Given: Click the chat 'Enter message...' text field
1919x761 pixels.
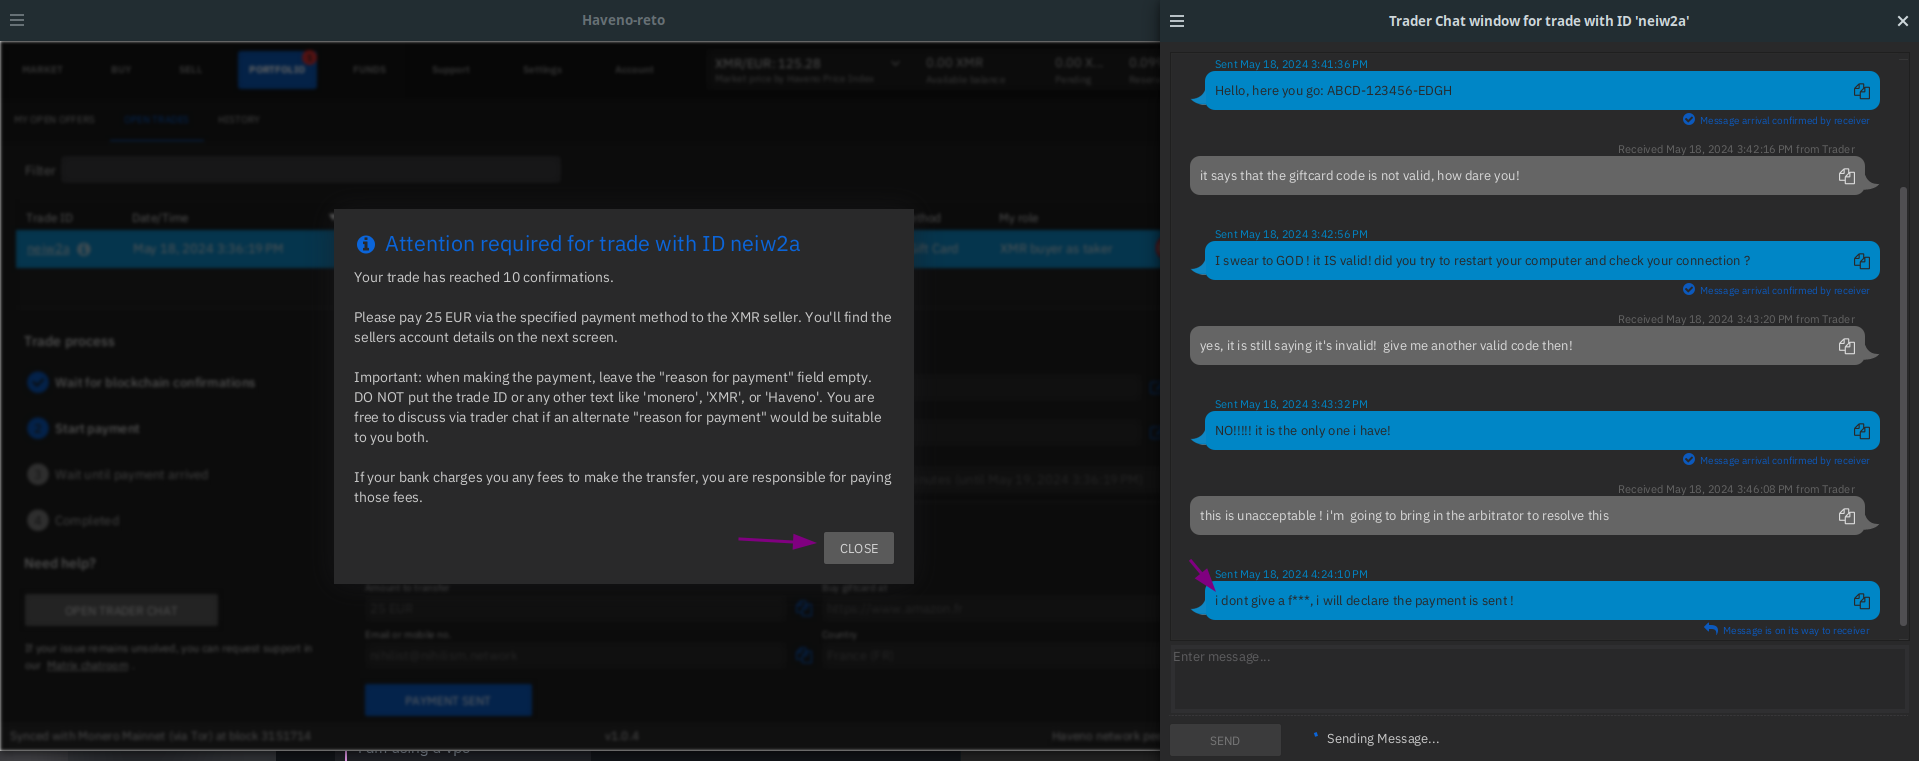Looking at the screenshot, I should 1538,678.
